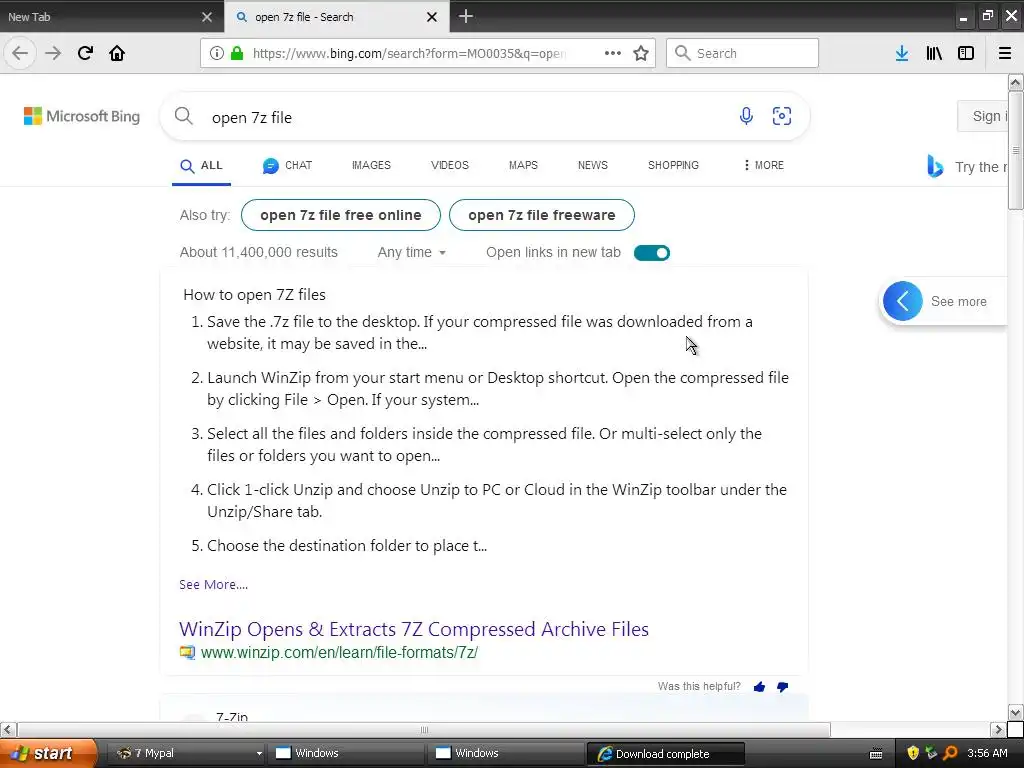Click the vertical scrollbar up arrow
Image resolution: width=1024 pixels, height=768 pixels.
[1016, 82]
